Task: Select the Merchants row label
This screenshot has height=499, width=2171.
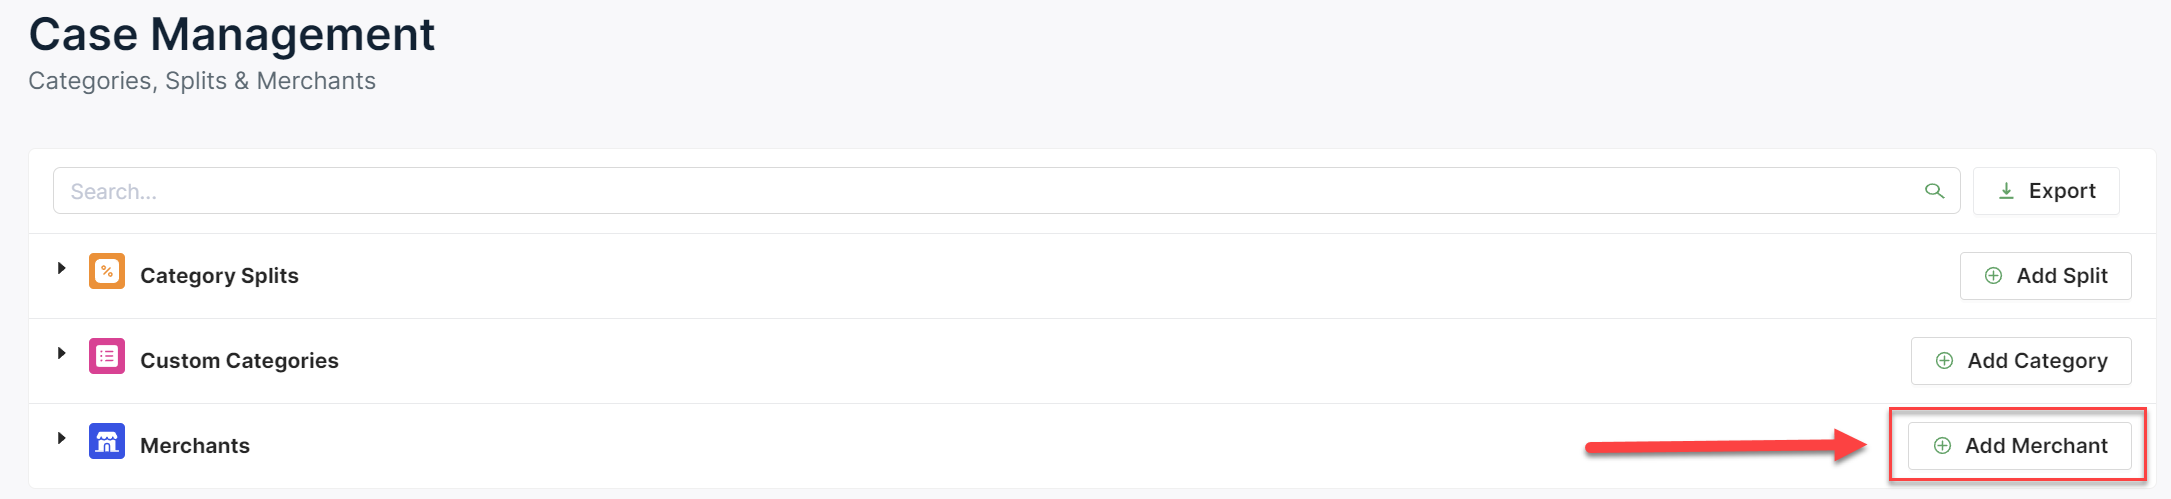Action: pos(195,446)
